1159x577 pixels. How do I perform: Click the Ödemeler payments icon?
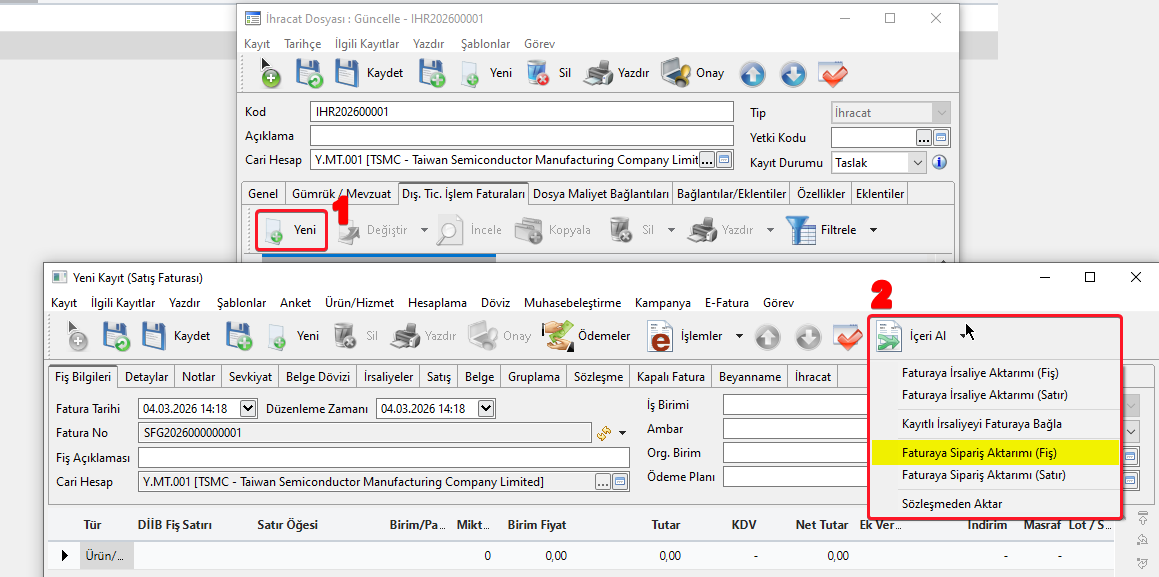point(558,337)
